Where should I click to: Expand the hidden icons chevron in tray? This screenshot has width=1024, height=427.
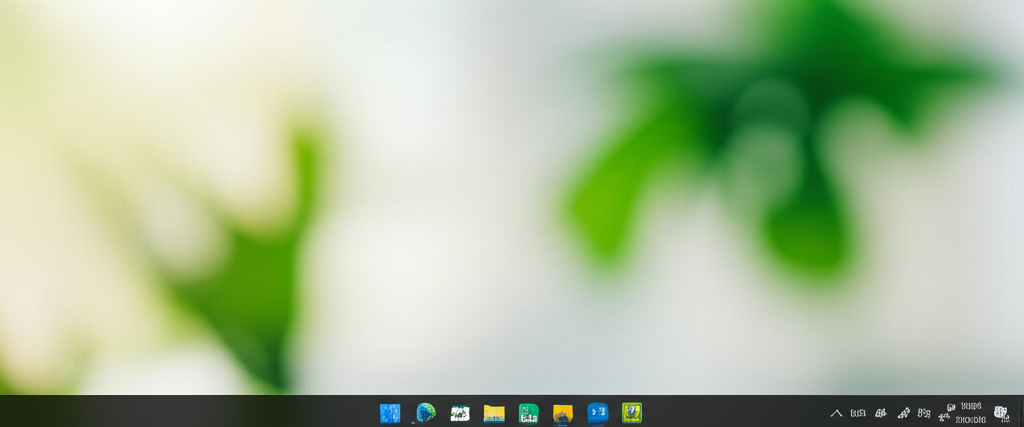pyautogui.click(x=836, y=413)
